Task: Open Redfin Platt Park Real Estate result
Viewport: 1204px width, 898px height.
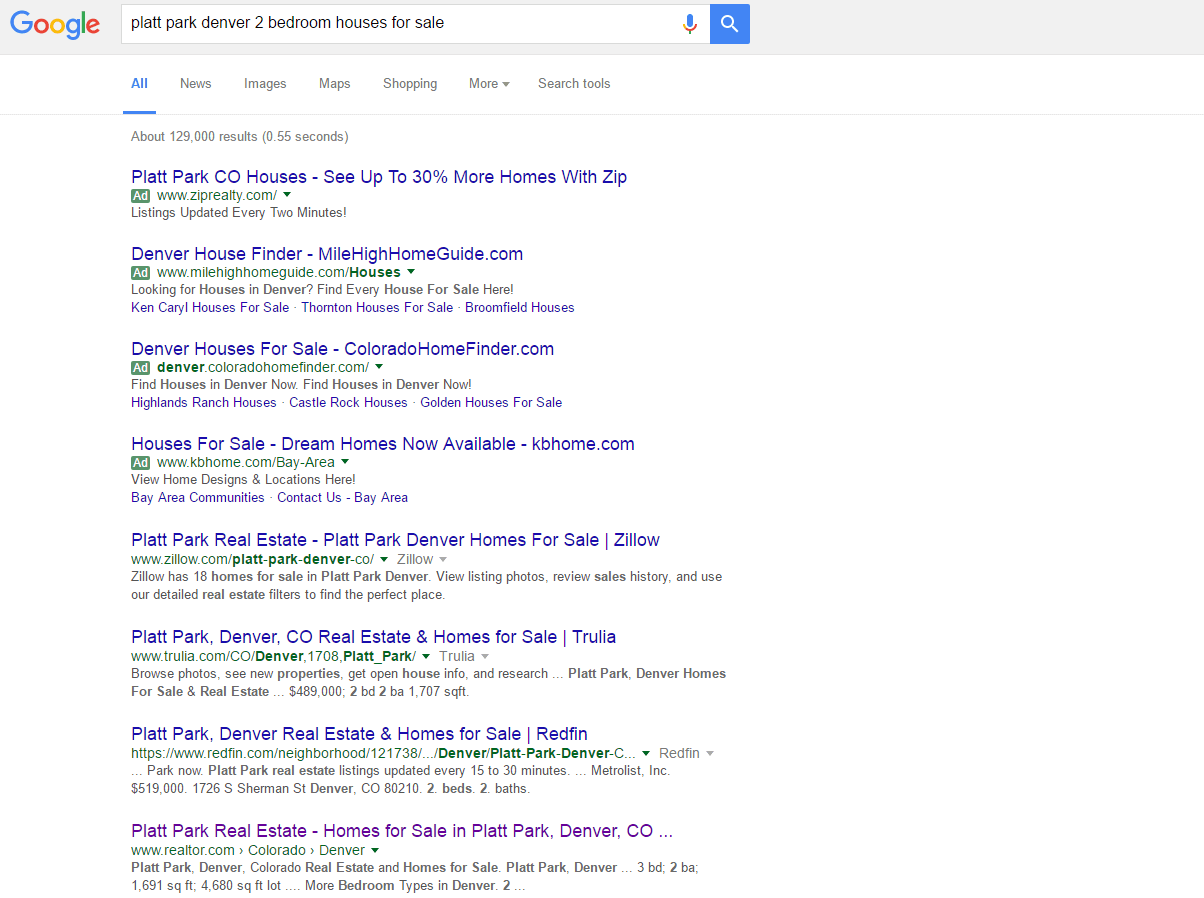Action: 359,734
